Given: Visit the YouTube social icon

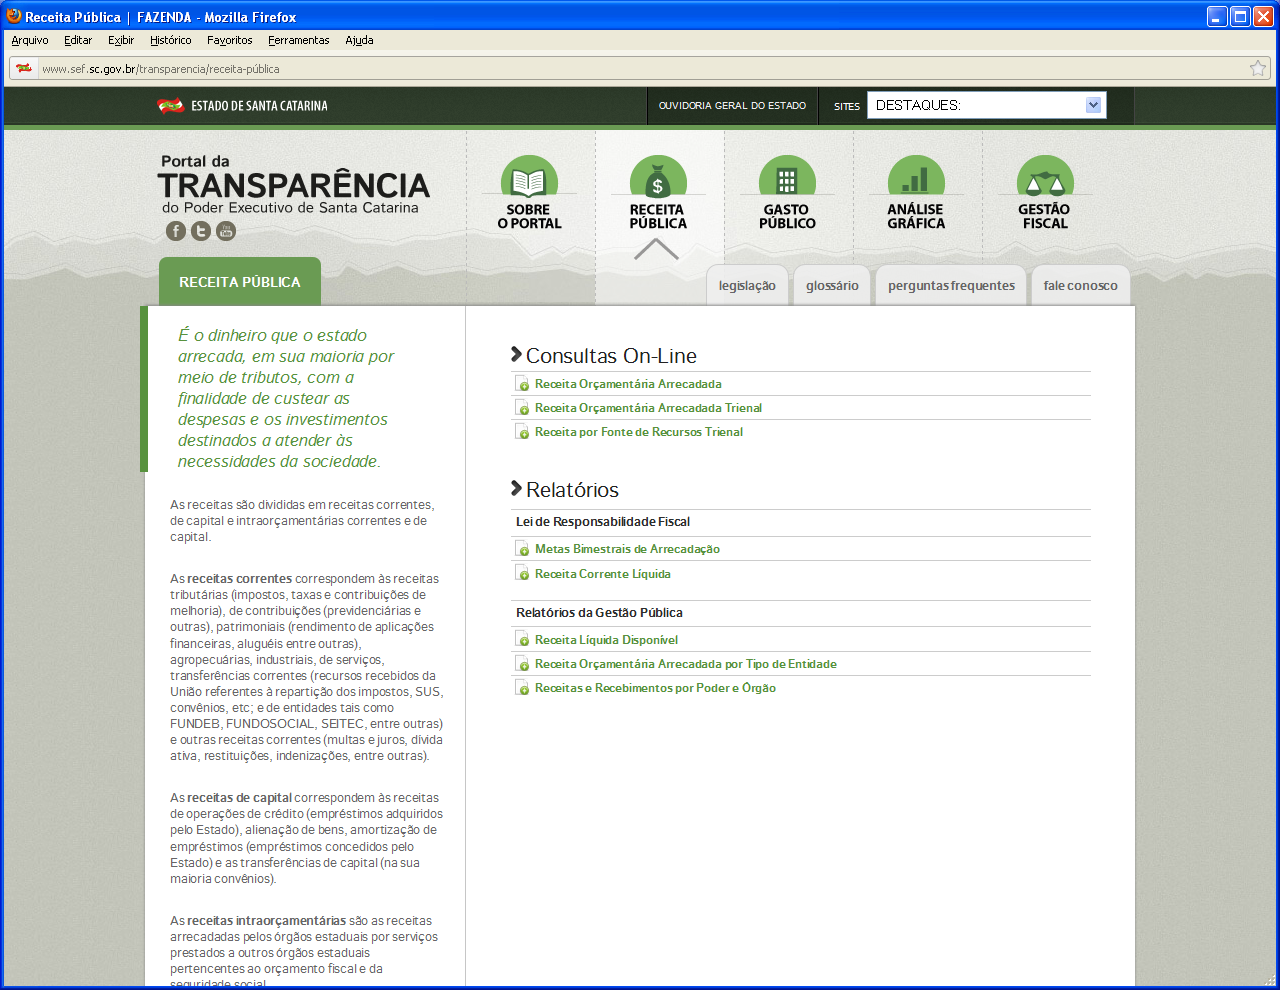Looking at the screenshot, I should (226, 231).
